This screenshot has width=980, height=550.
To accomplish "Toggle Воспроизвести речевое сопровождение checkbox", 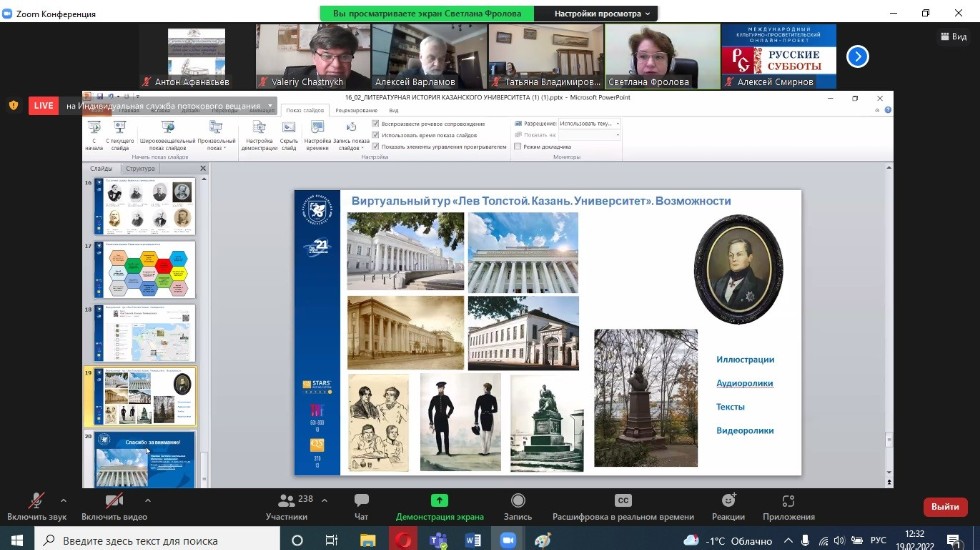I will pyautogui.click(x=375, y=123).
